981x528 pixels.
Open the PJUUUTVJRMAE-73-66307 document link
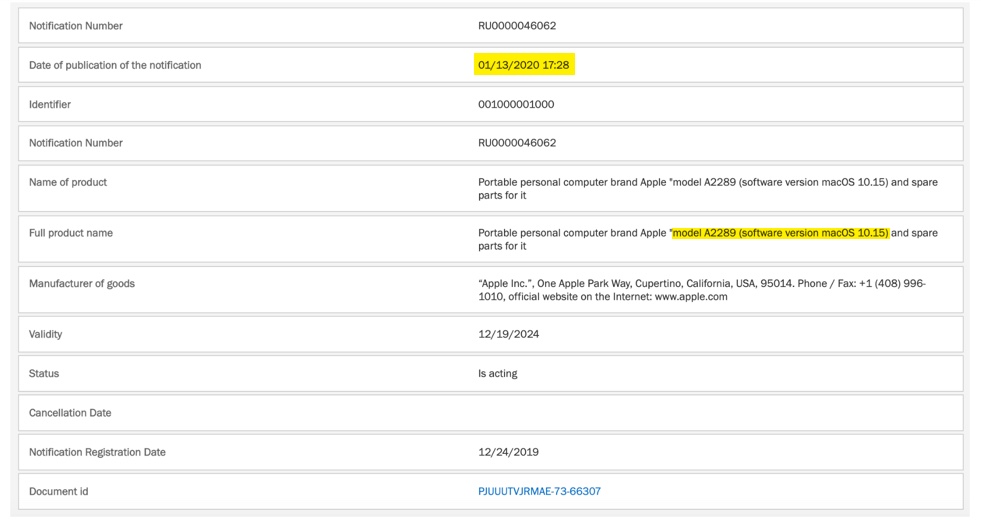tap(539, 491)
